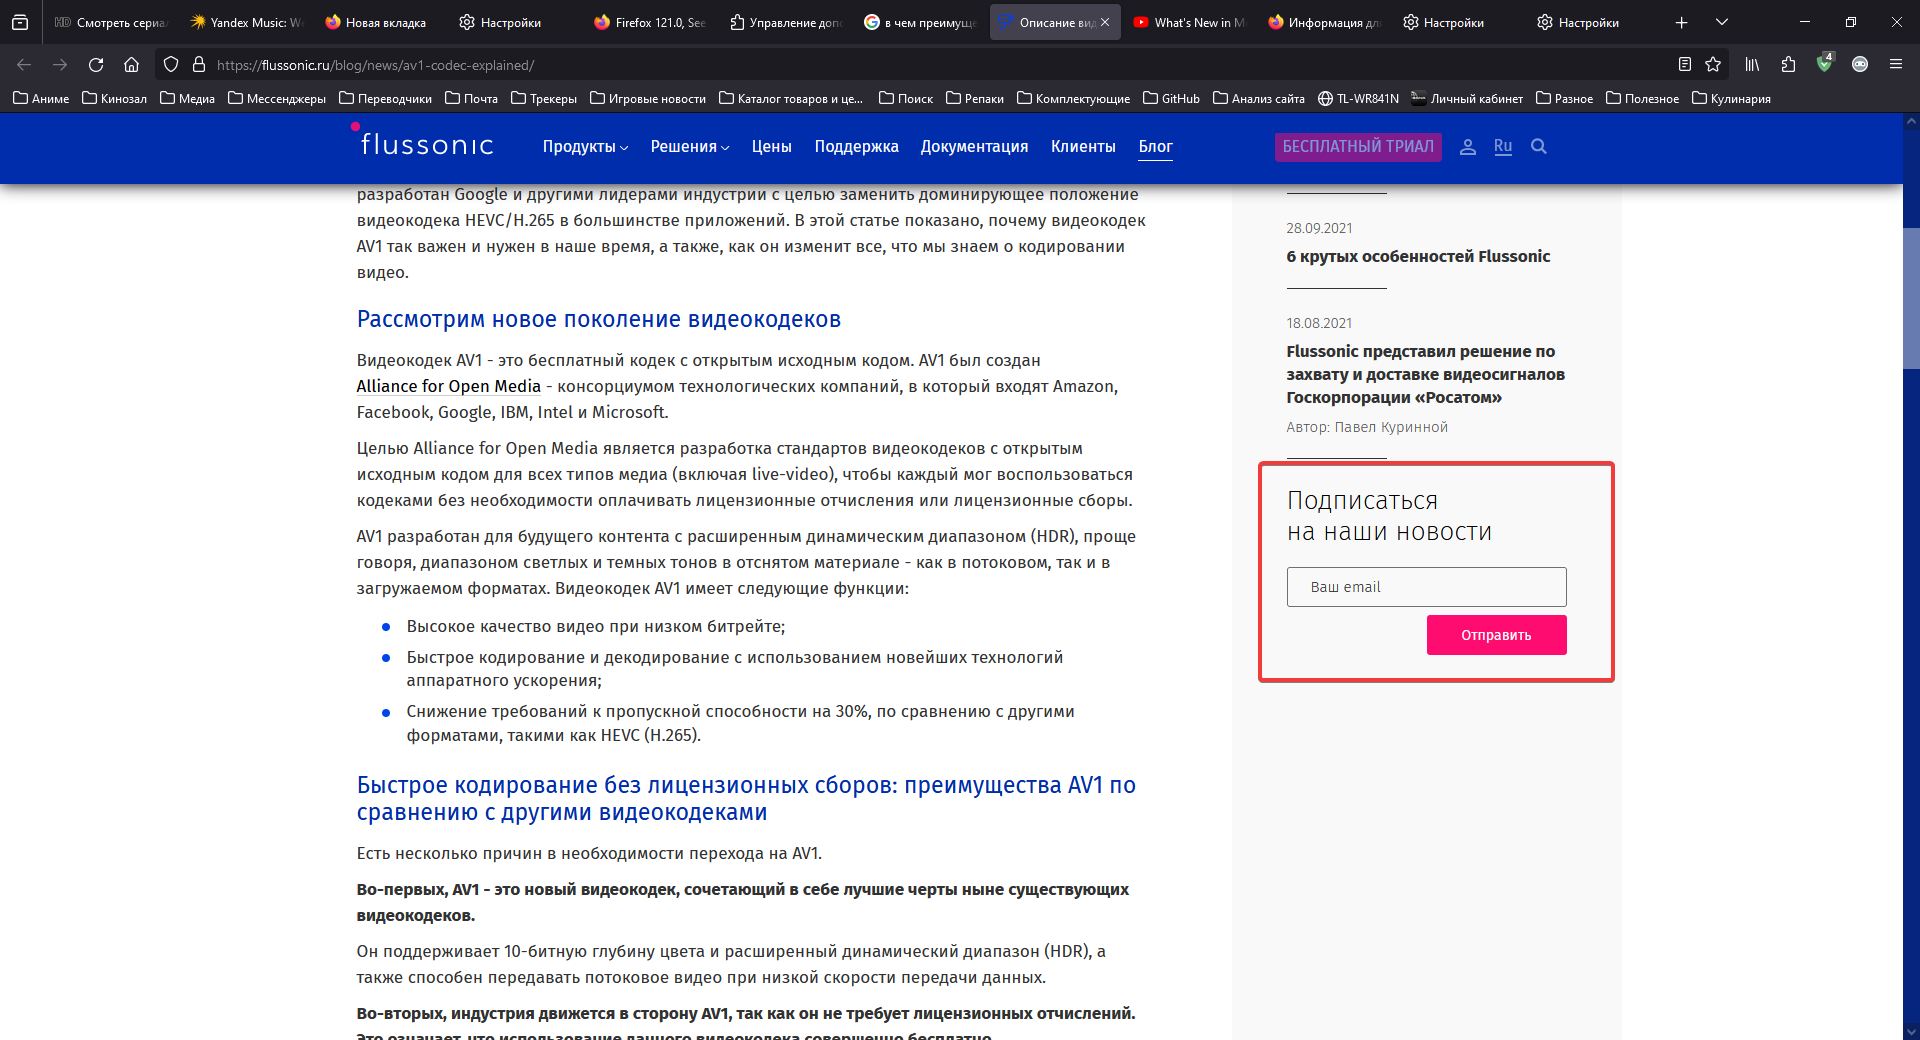This screenshot has height=1040, width=1920.
Task: Click the Ваш email input field
Action: [x=1426, y=587]
